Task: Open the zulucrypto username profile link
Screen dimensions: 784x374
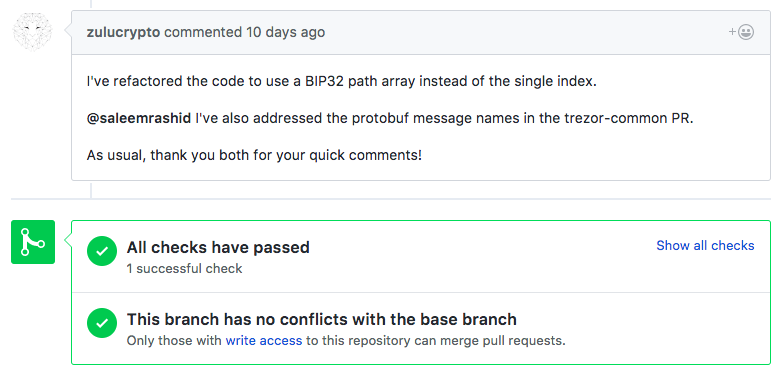Action: click(x=123, y=32)
